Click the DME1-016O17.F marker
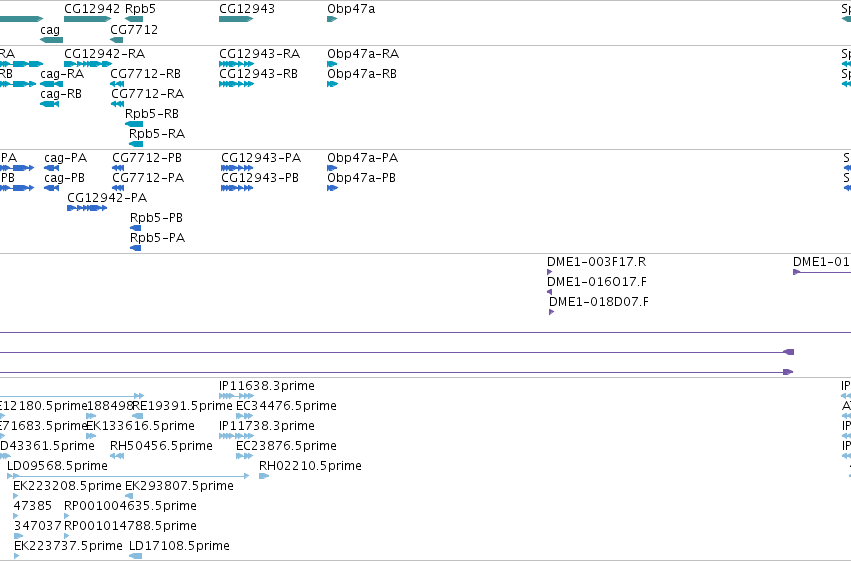This screenshot has width=851, height=561. click(549, 292)
